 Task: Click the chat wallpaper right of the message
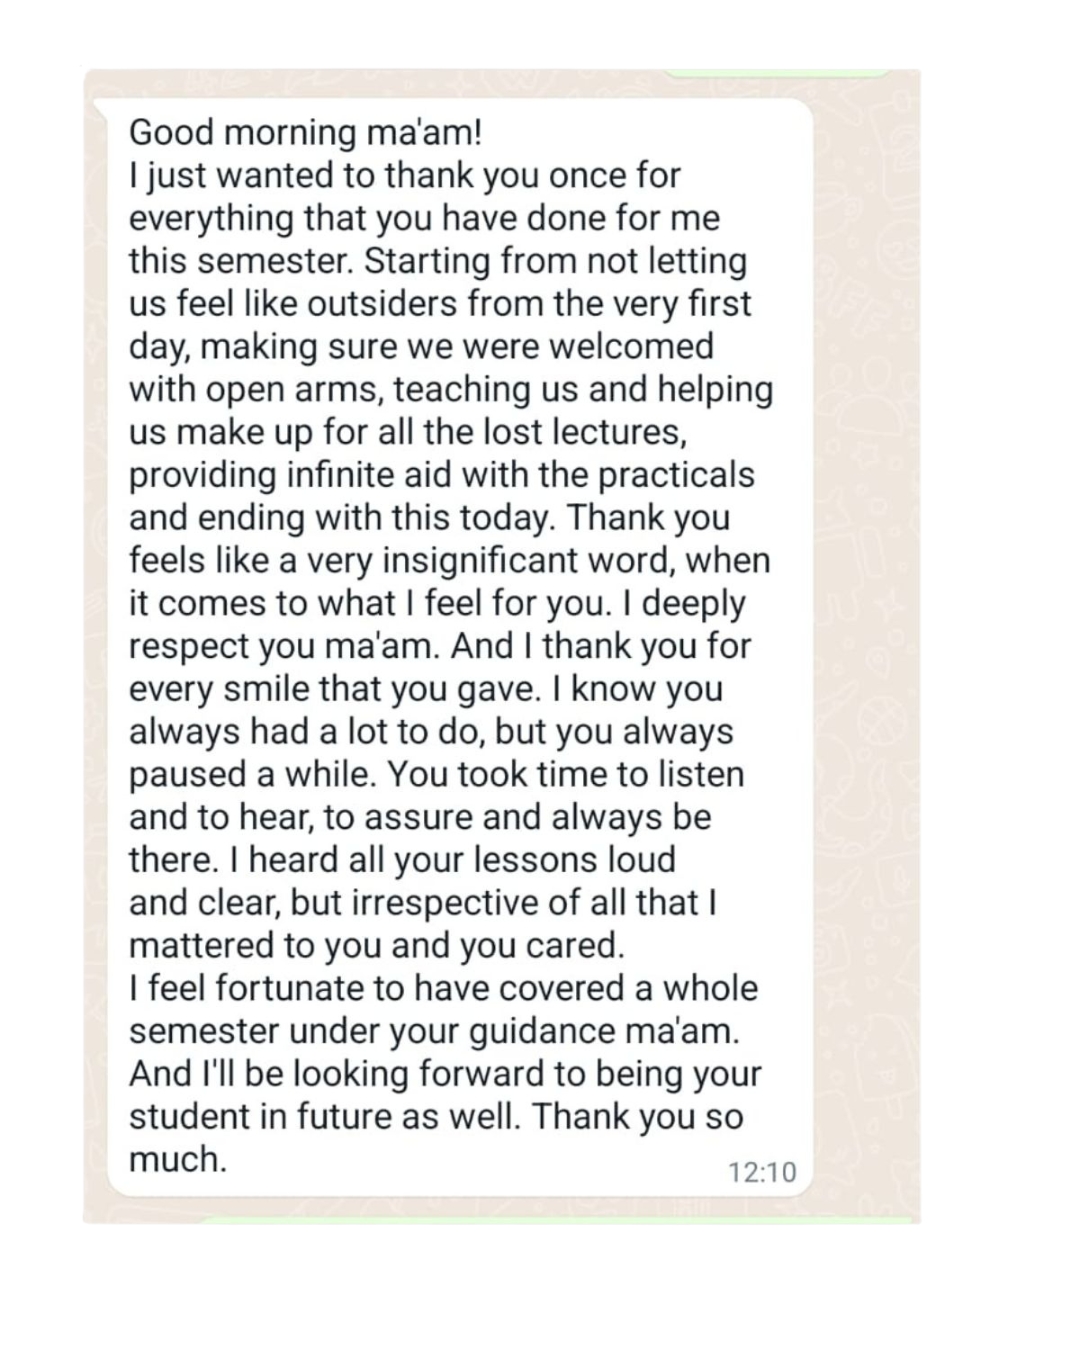tap(865, 640)
